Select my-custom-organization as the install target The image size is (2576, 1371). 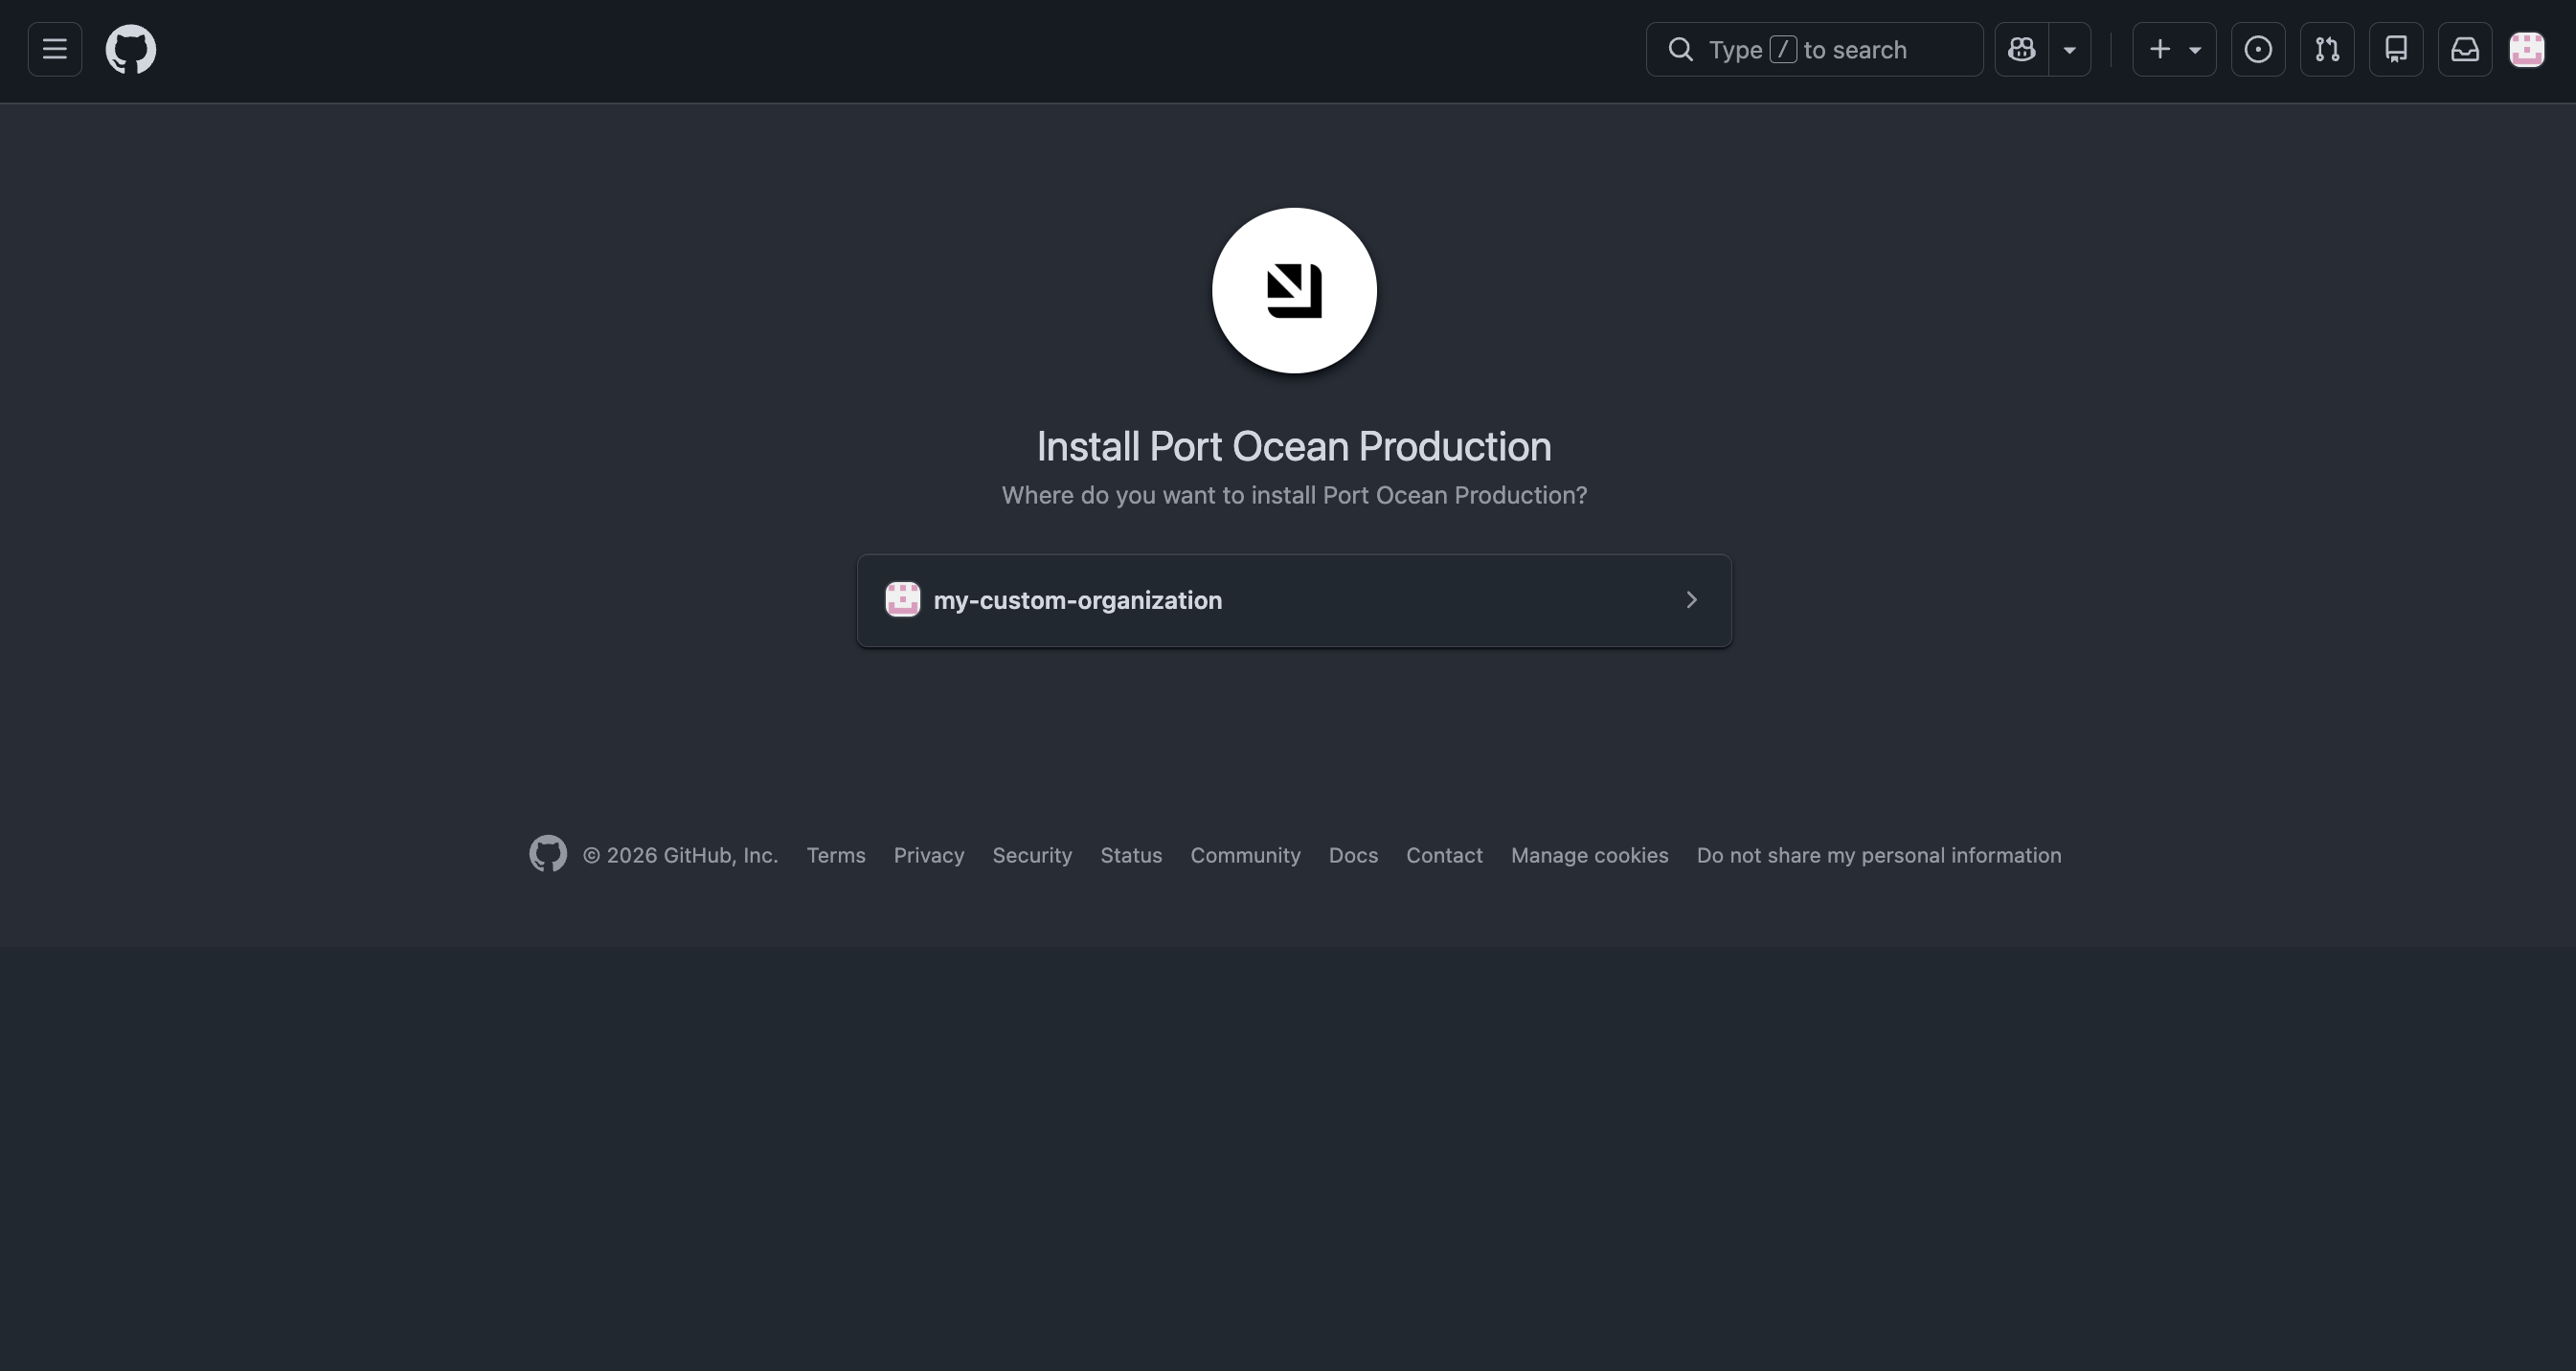pyautogui.click(x=1078, y=600)
